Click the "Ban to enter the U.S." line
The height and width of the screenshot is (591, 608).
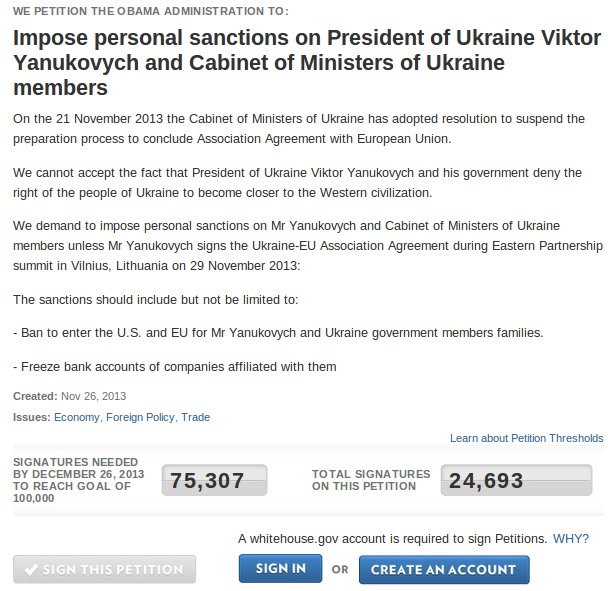(x=278, y=332)
